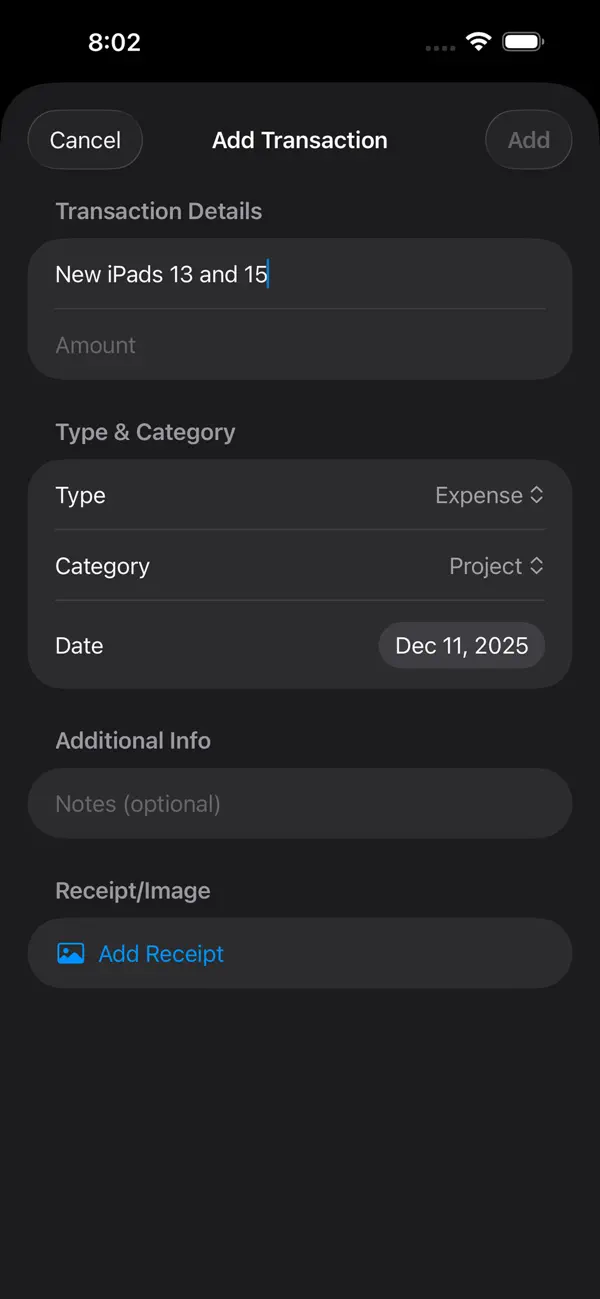
Task: Tap the Wi-Fi icon in the status bar
Action: (478, 40)
